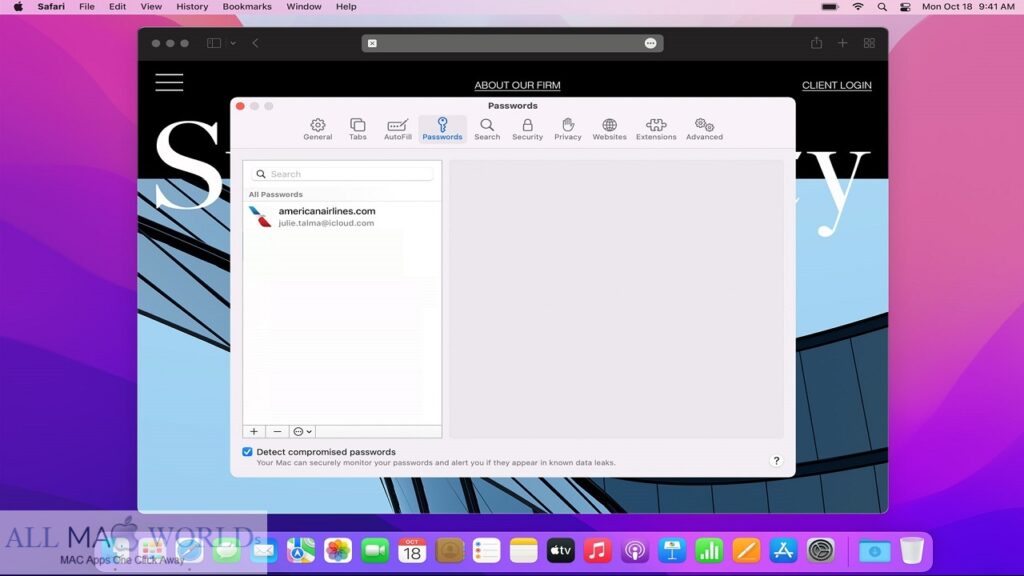Viewport: 1024px width, 576px height.
Task: Open Reminders from the Dock
Action: (x=487, y=551)
